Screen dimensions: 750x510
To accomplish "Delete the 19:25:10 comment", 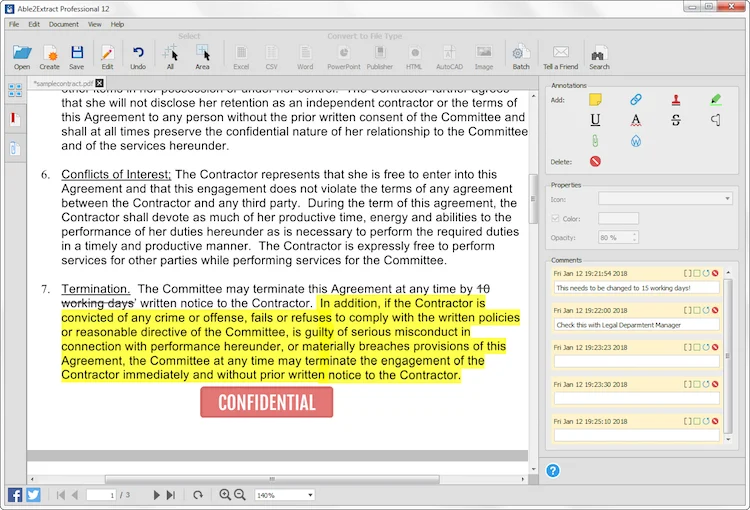I will 715,421.
